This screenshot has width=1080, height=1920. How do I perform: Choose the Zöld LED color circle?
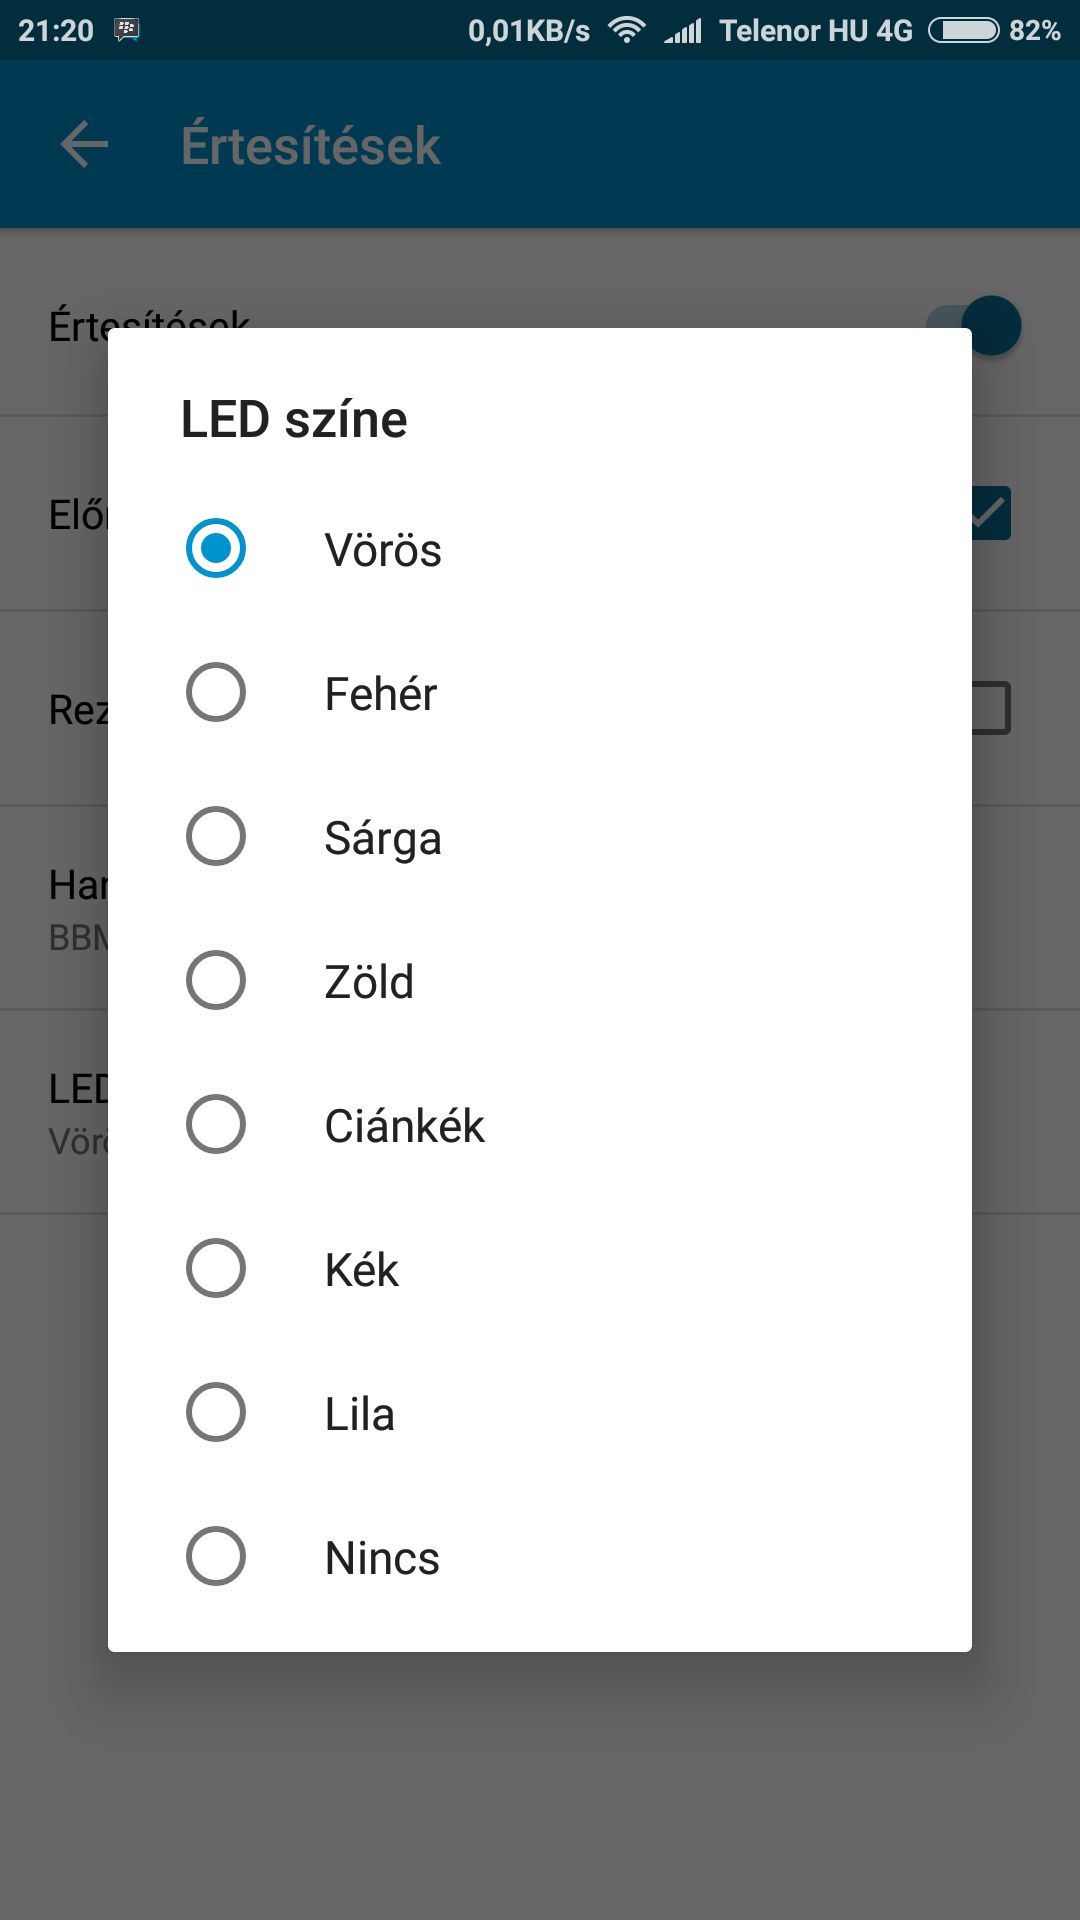coord(216,980)
